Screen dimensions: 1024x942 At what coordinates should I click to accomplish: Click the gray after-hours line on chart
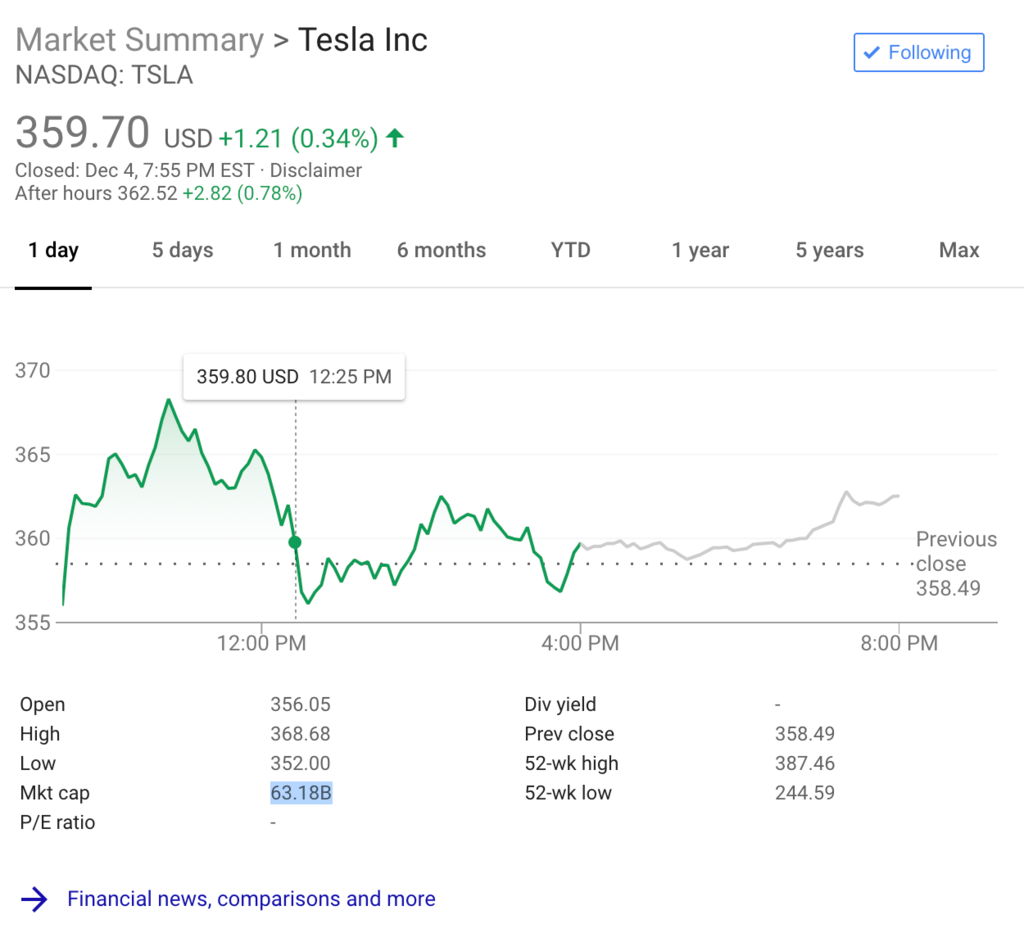(x=740, y=546)
